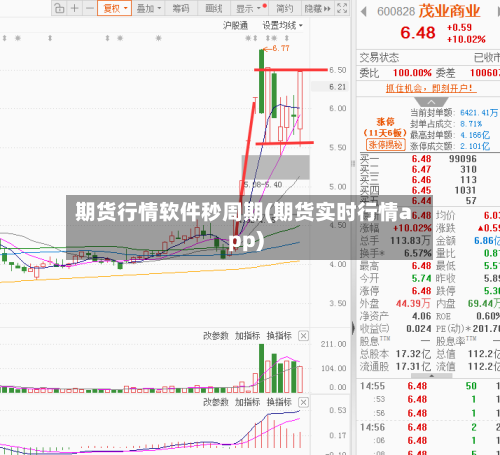Click 加指标 in the bottom indicator panel
Image resolution: width=500 pixels, height=455 pixels.
[x=247, y=402]
